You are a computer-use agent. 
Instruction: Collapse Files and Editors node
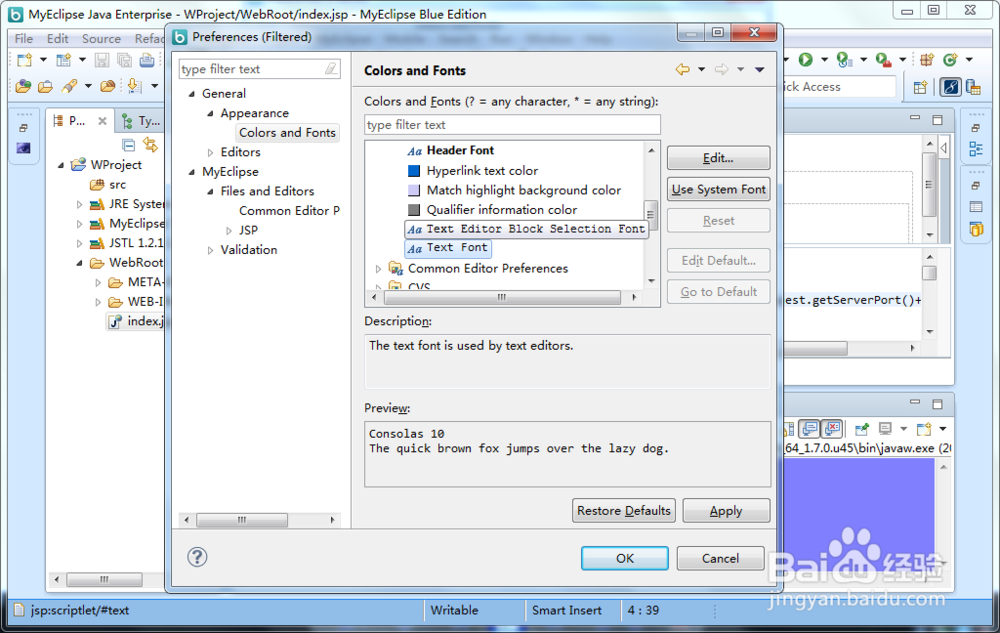click(210, 191)
